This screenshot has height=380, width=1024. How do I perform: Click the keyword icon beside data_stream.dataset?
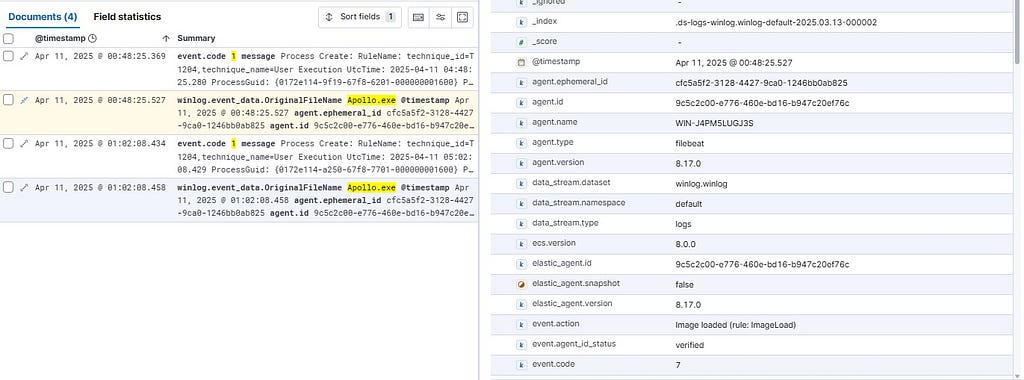click(x=521, y=183)
